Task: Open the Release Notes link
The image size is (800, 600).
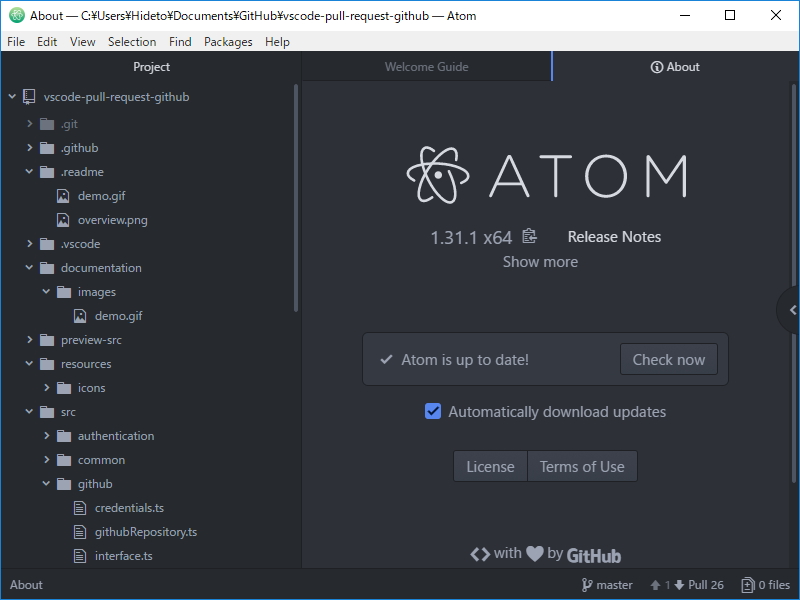Action: pyautogui.click(x=613, y=236)
